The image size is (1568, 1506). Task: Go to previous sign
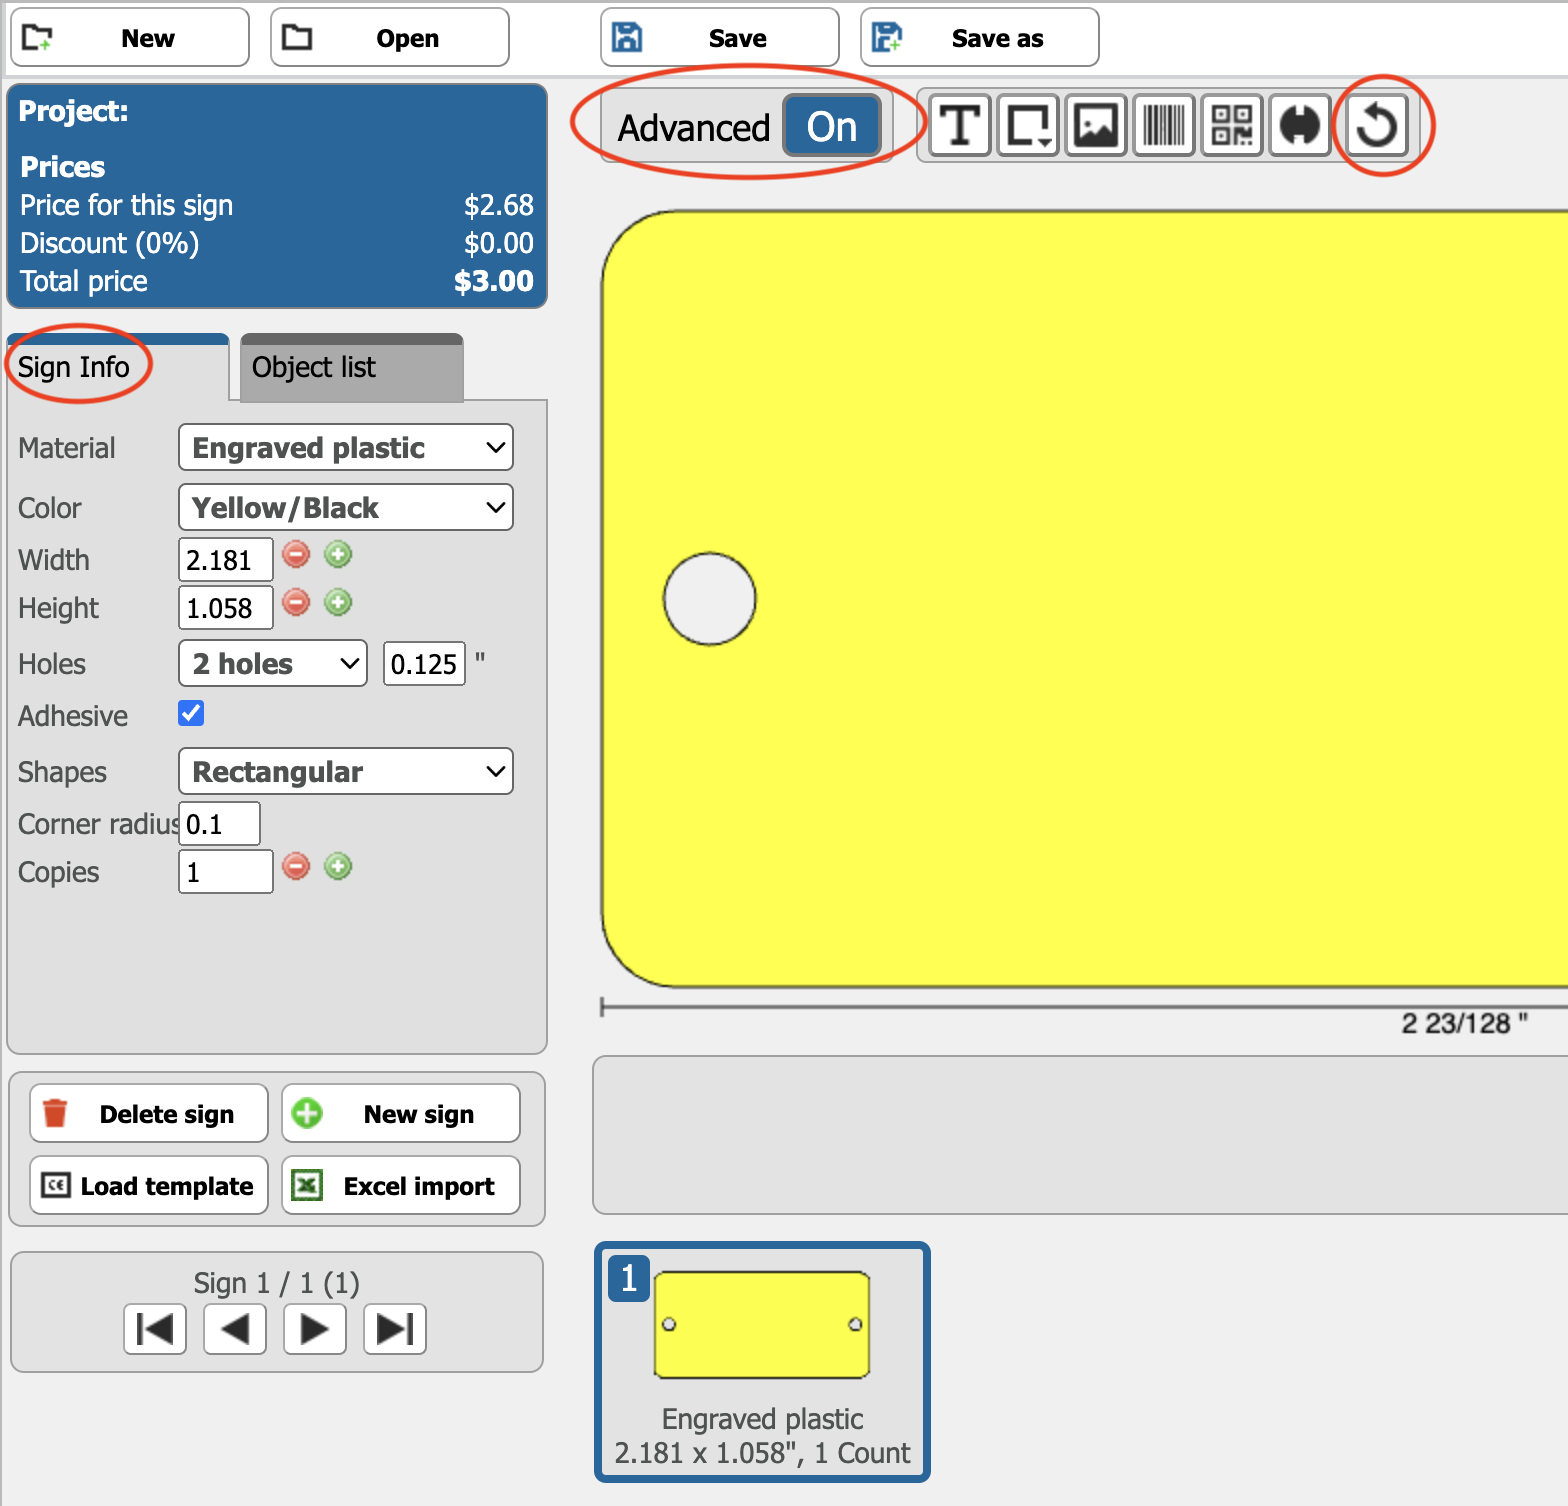click(x=235, y=1329)
